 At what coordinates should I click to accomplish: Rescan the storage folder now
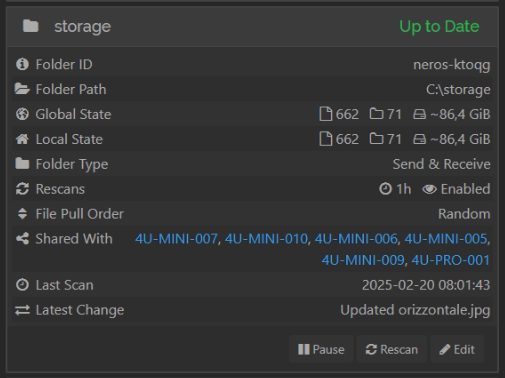point(392,349)
